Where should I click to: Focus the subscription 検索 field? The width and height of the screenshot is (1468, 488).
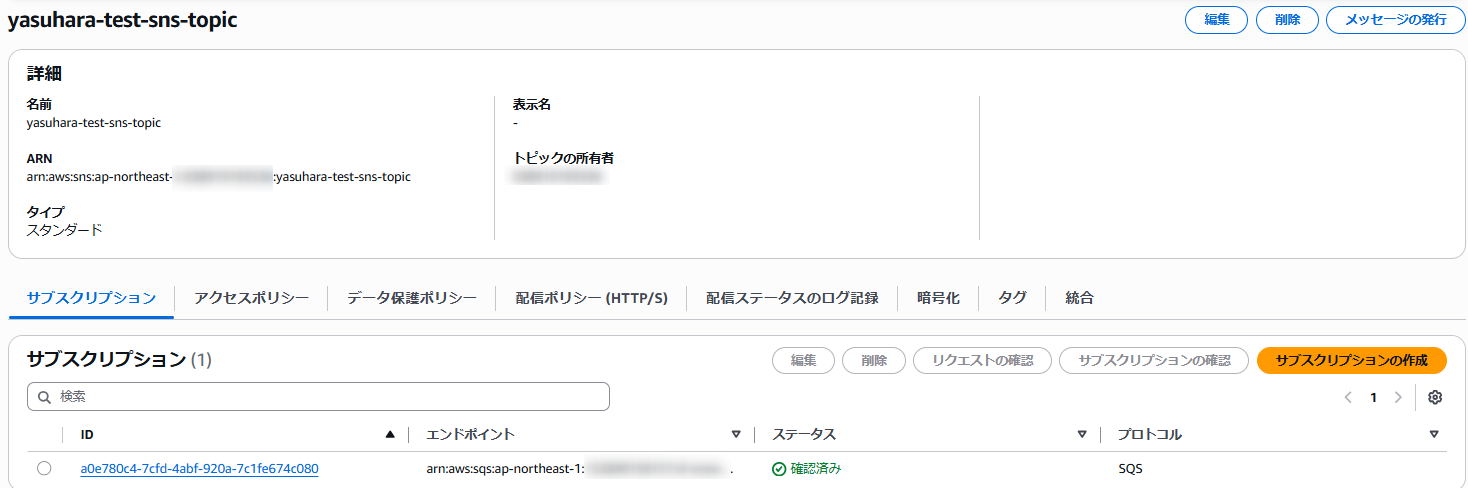(x=318, y=397)
